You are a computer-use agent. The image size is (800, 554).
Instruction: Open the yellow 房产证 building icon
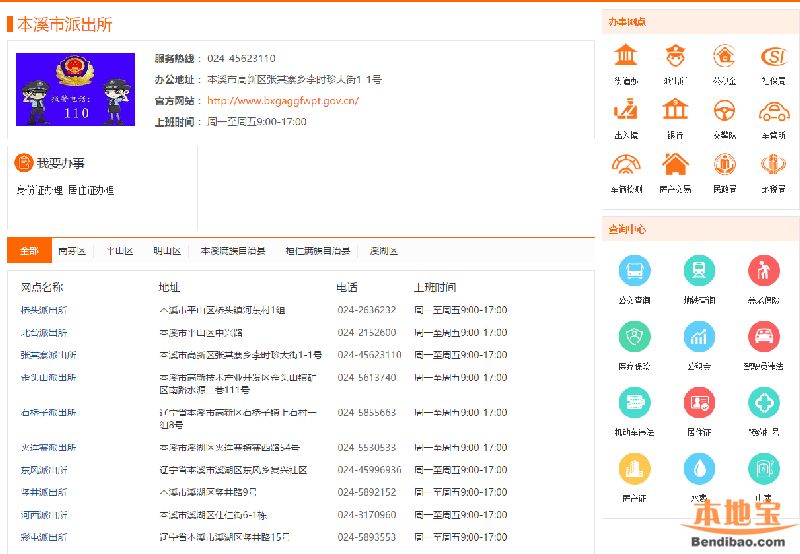coord(634,469)
